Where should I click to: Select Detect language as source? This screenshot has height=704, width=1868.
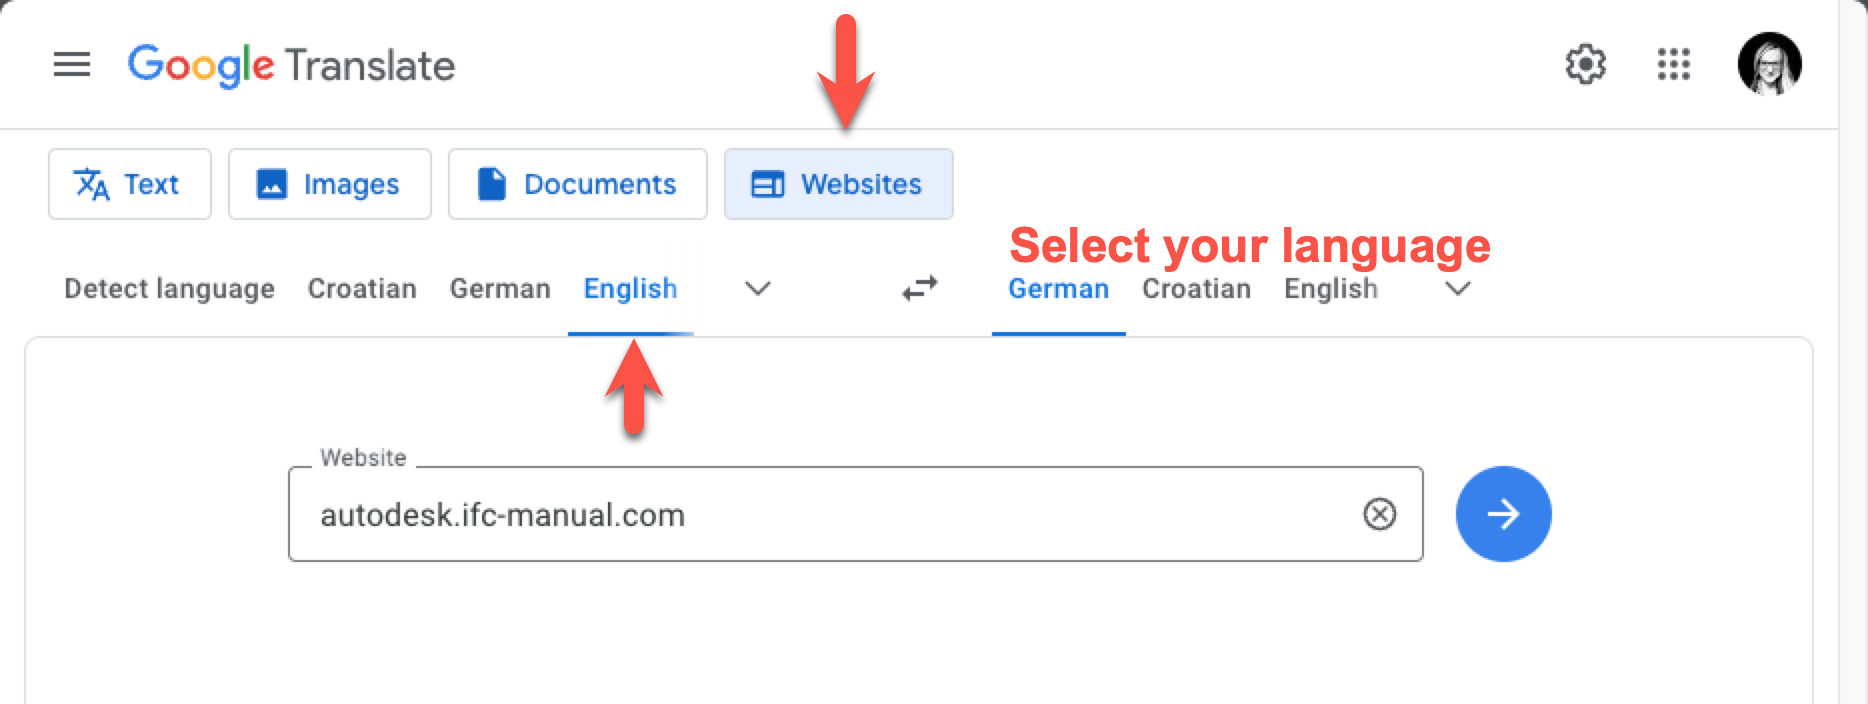click(x=169, y=288)
